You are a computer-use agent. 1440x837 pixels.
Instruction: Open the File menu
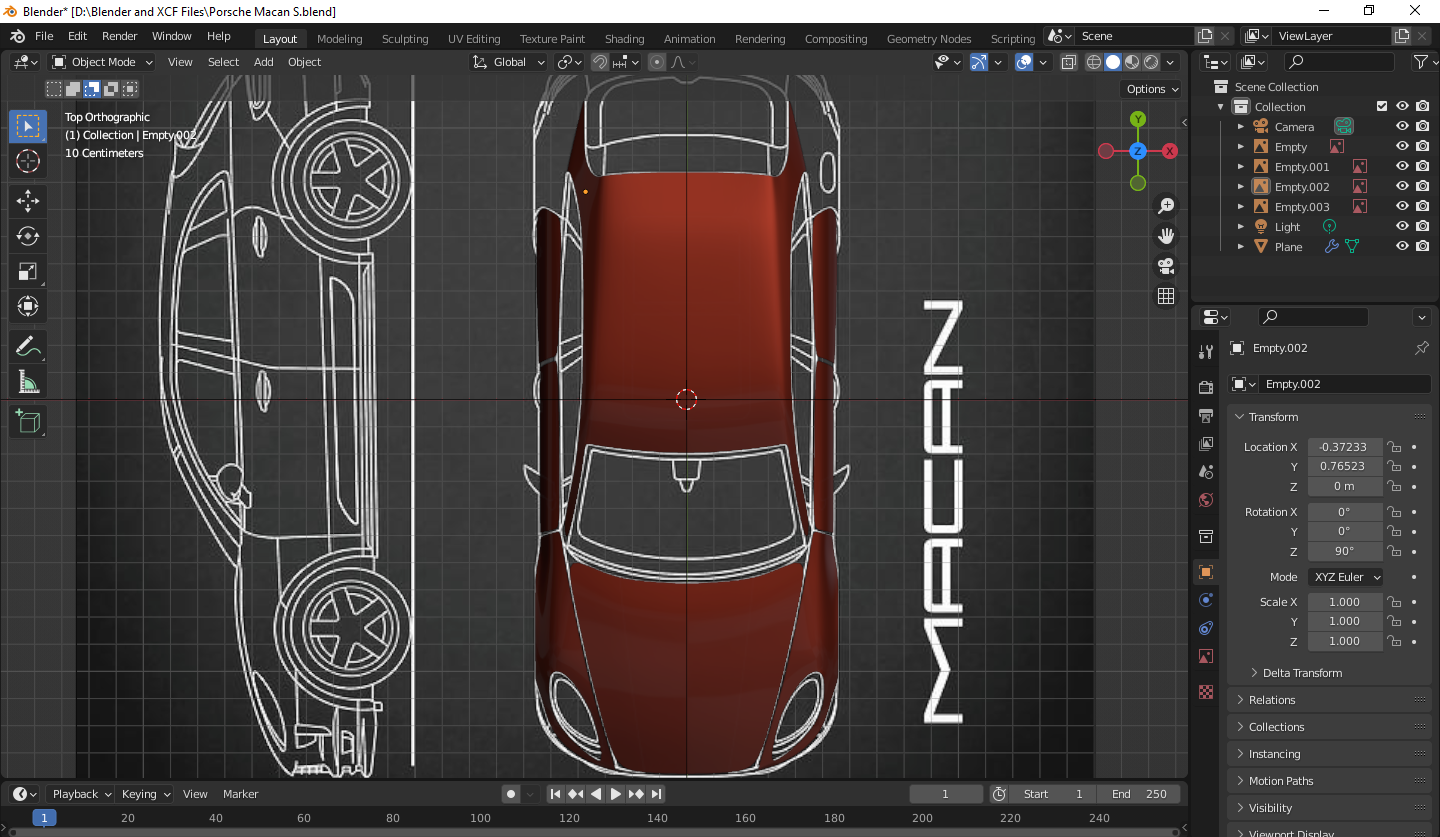44,36
